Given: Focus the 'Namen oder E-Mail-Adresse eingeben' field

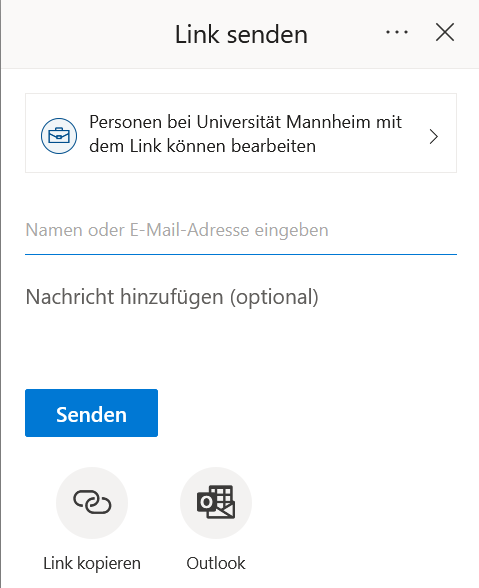Looking at the screenshot, I should tap(241, 230).
